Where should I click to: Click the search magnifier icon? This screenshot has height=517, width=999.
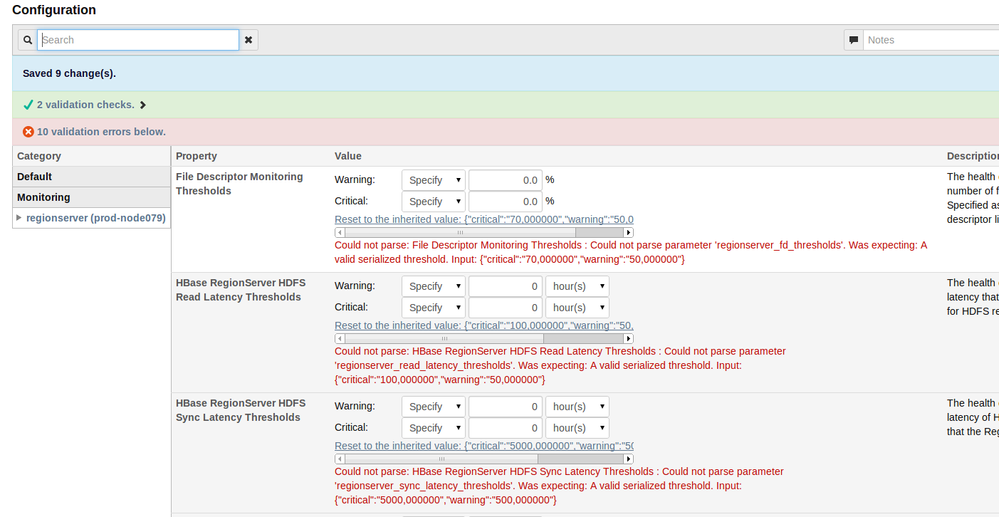point(28,40)
